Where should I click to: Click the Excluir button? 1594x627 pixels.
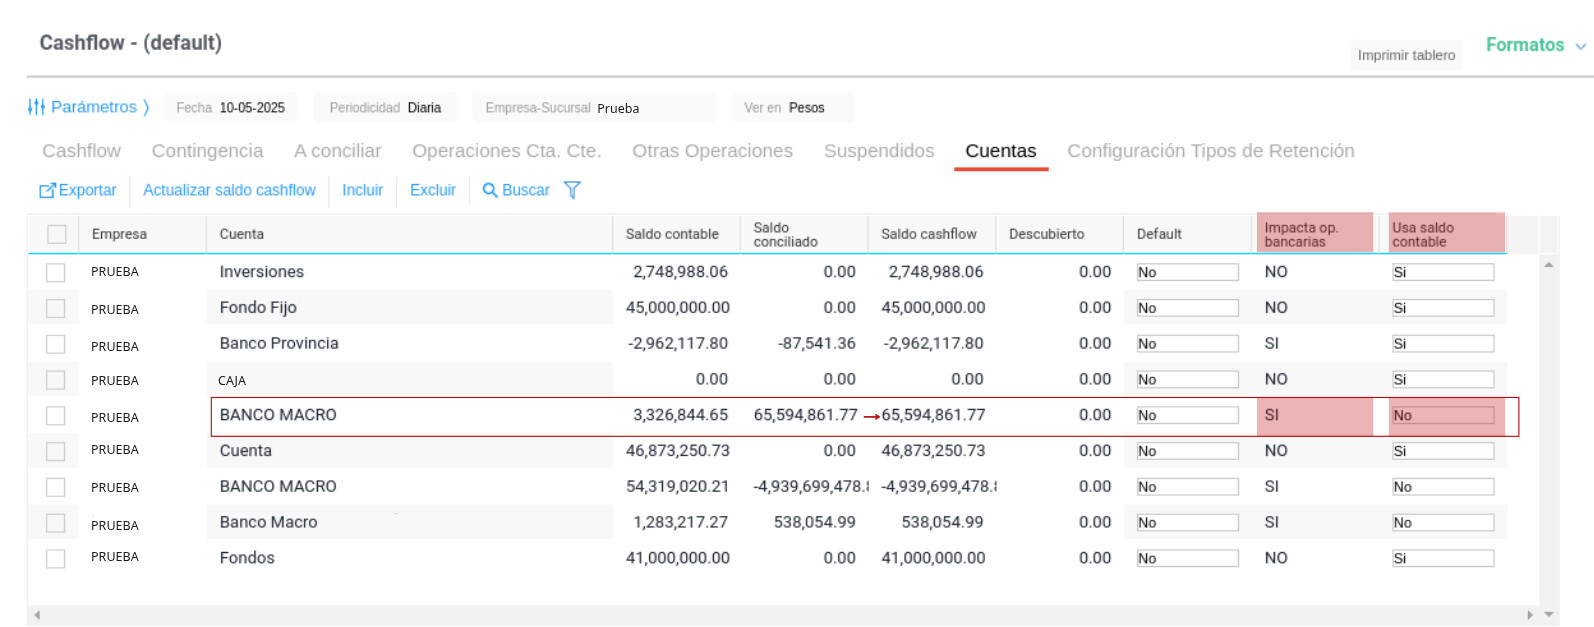click(x=432, y=190)
